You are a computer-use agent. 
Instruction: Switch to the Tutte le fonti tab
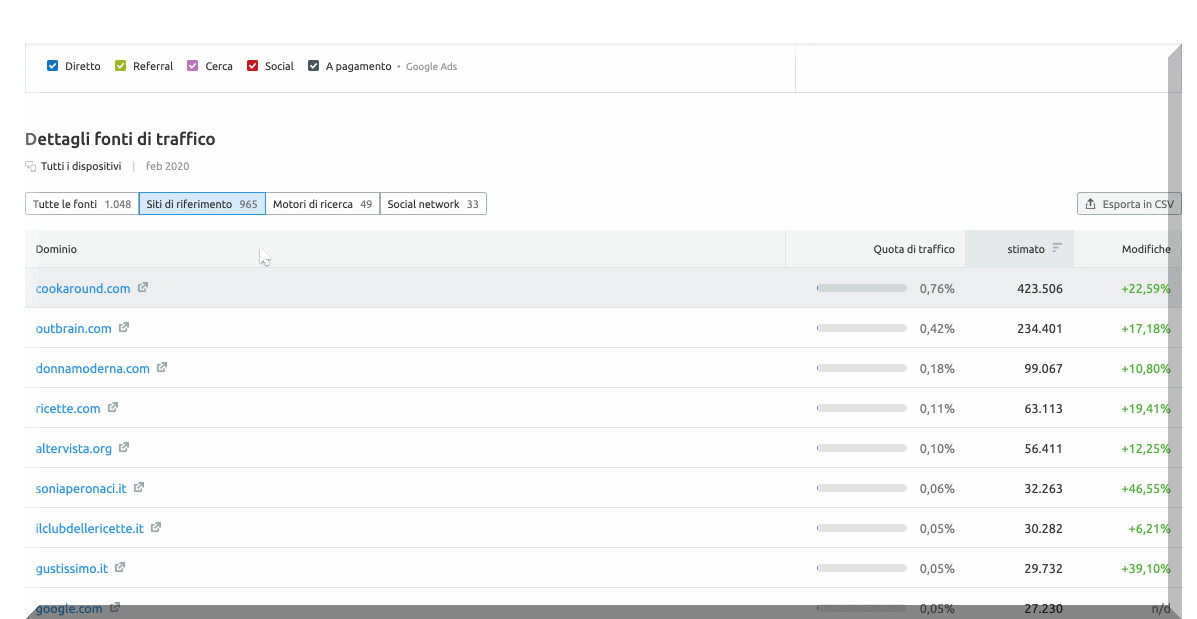pyautogui.click(x=82, y=204)
